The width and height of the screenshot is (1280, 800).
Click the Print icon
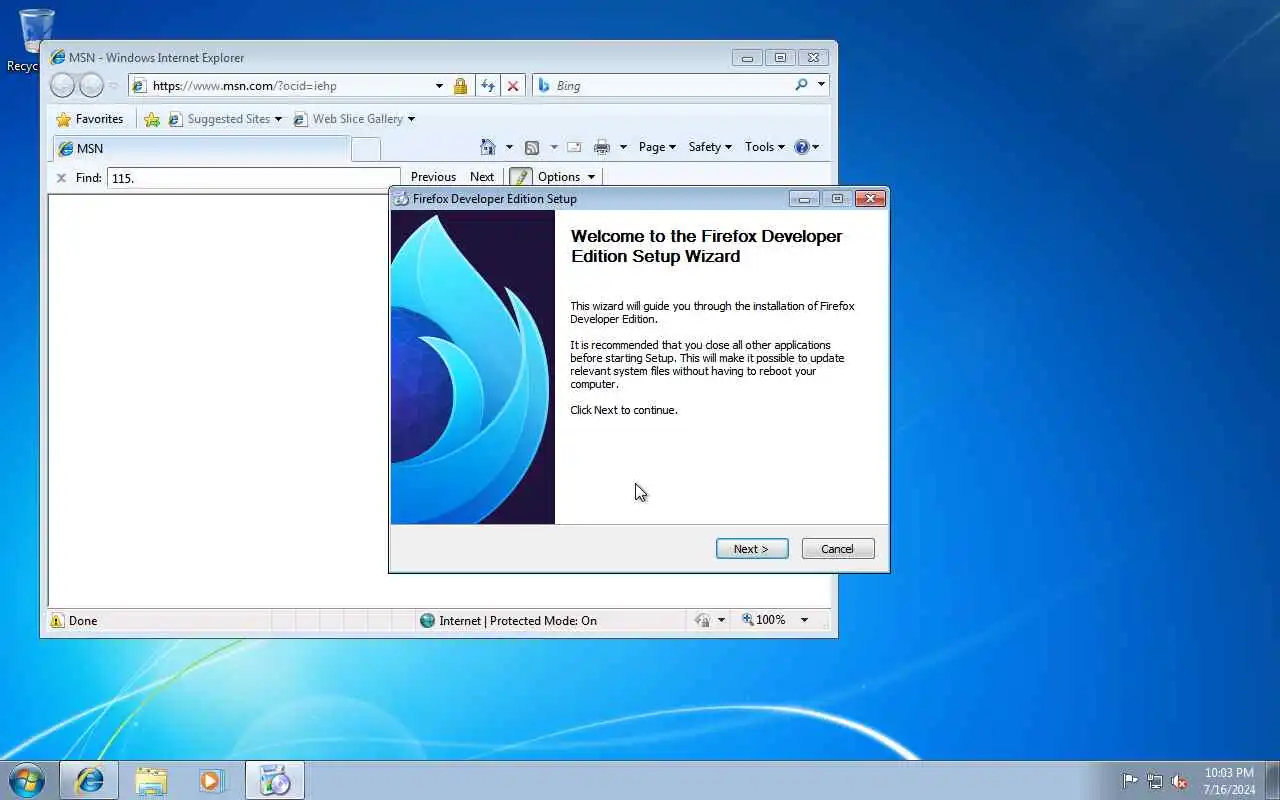tap(602, 147)
